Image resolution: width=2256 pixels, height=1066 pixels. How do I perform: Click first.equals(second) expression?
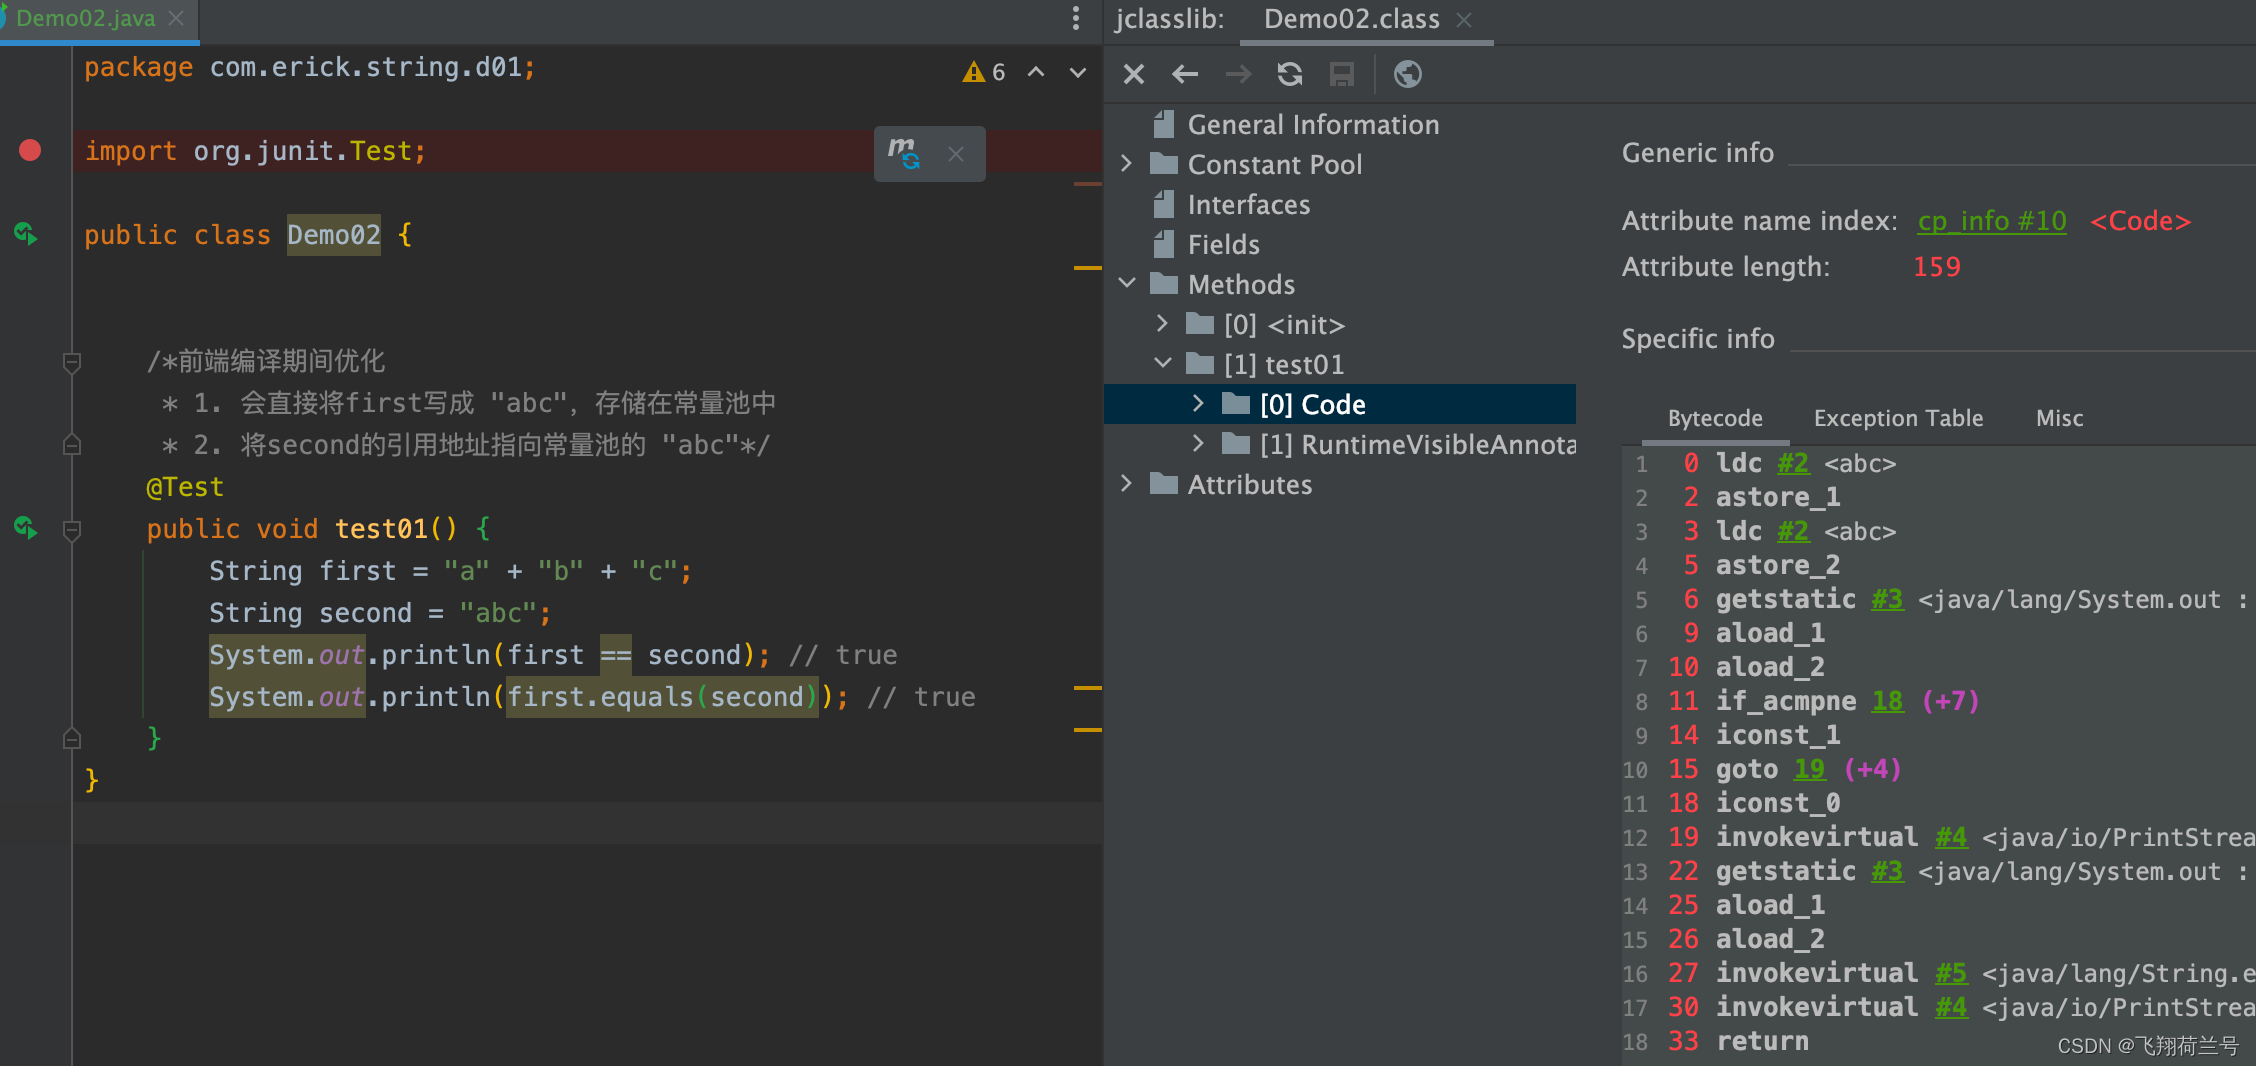(662, 697)
